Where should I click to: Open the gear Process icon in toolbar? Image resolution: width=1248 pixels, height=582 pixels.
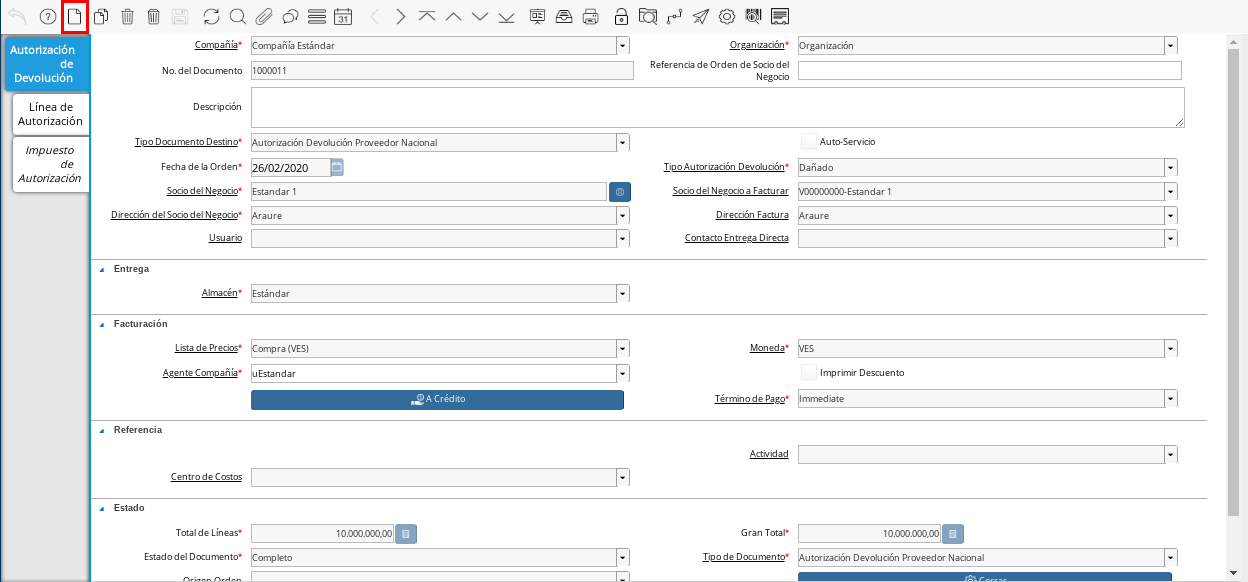pyautogui.click(x=727, y=16)
